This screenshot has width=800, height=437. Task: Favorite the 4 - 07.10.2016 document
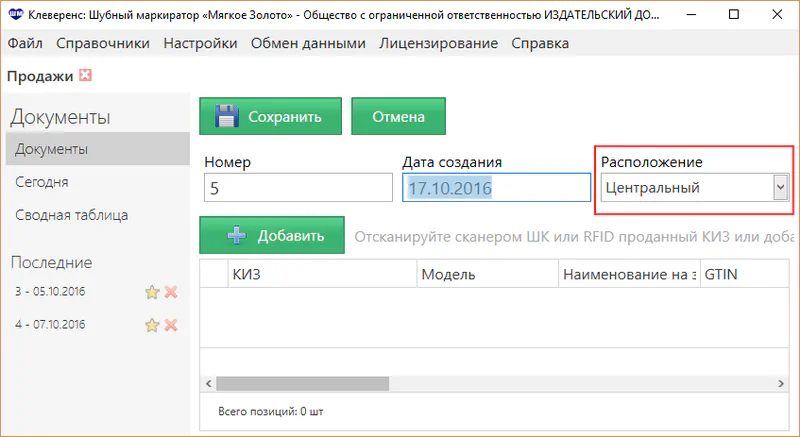coord(152,325)
